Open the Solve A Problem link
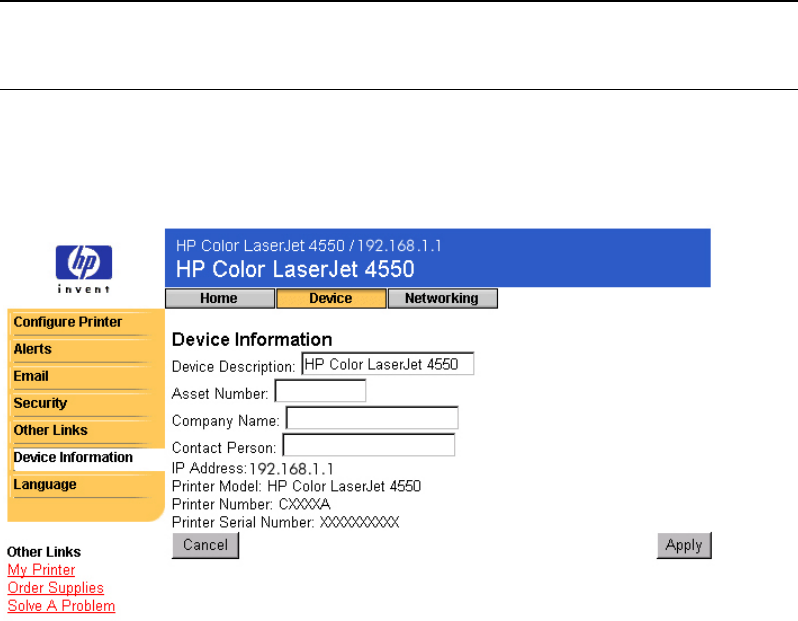 [61, 606]
